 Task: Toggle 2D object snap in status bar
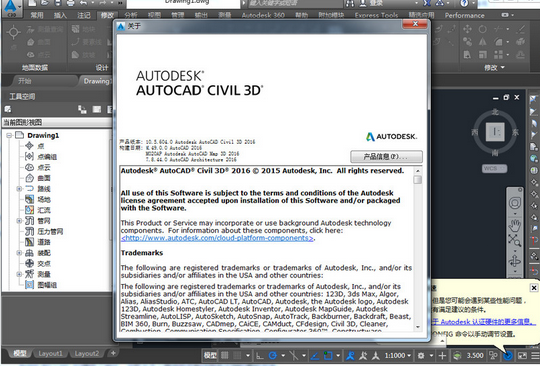pos(328,355)
